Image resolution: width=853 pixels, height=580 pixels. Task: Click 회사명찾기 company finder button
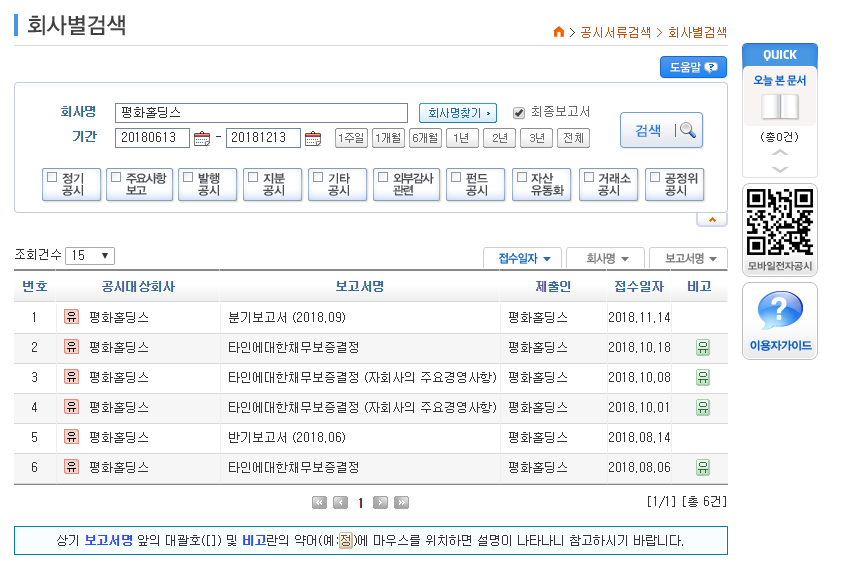click(x=458, y=113)
